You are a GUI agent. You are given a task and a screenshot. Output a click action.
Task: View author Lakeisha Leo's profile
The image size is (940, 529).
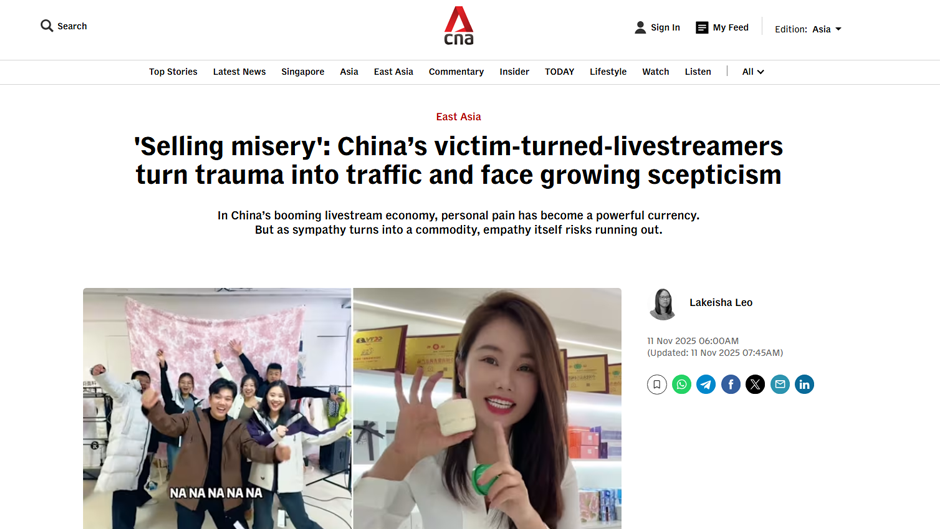(721, 302)
